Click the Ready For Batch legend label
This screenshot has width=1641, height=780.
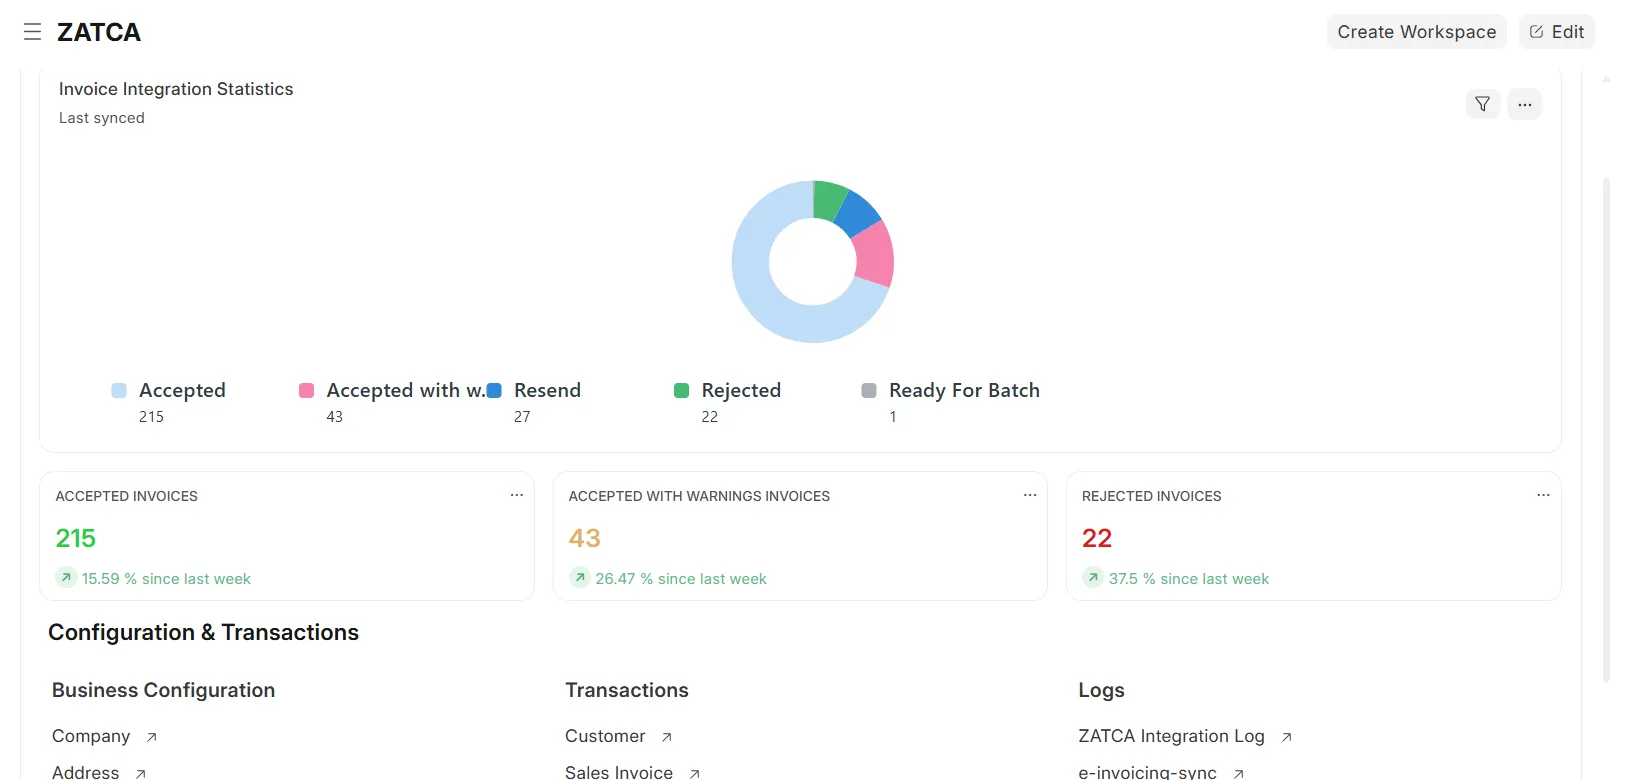(964, 390)
